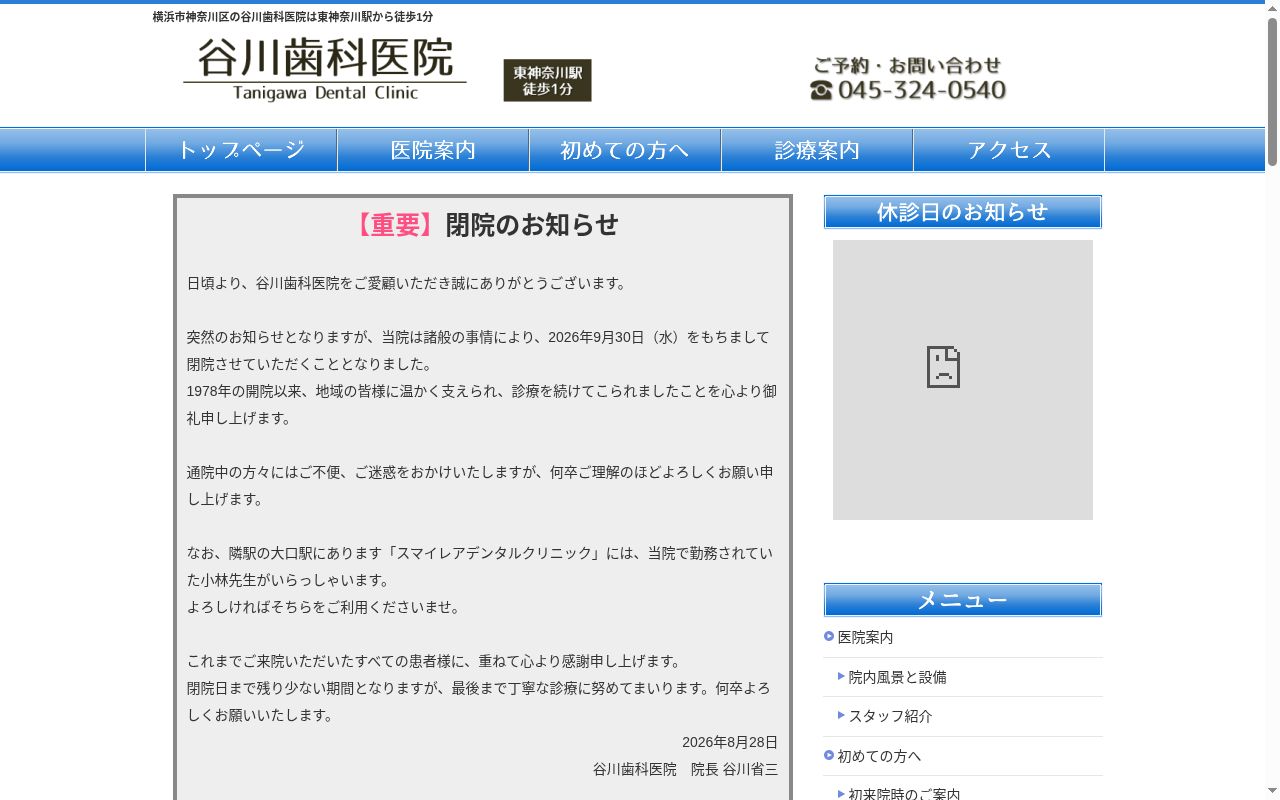Open the アクセス navigation tab
The image size is (1280, 800).
pos(1009,150)
